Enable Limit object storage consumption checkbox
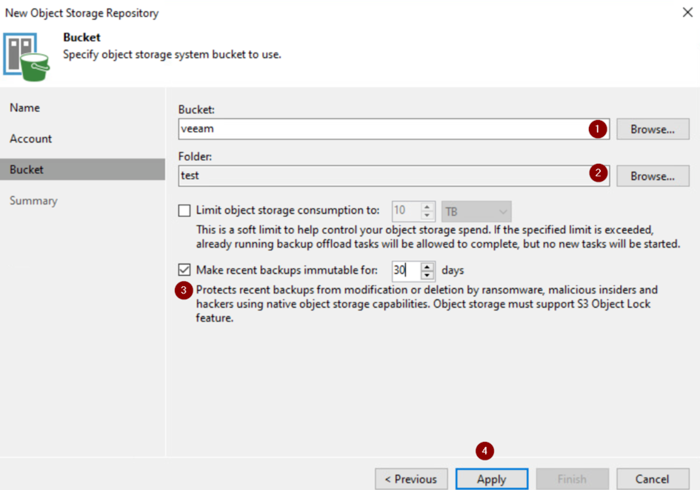The image size is (700, 490). click(184, 211)
